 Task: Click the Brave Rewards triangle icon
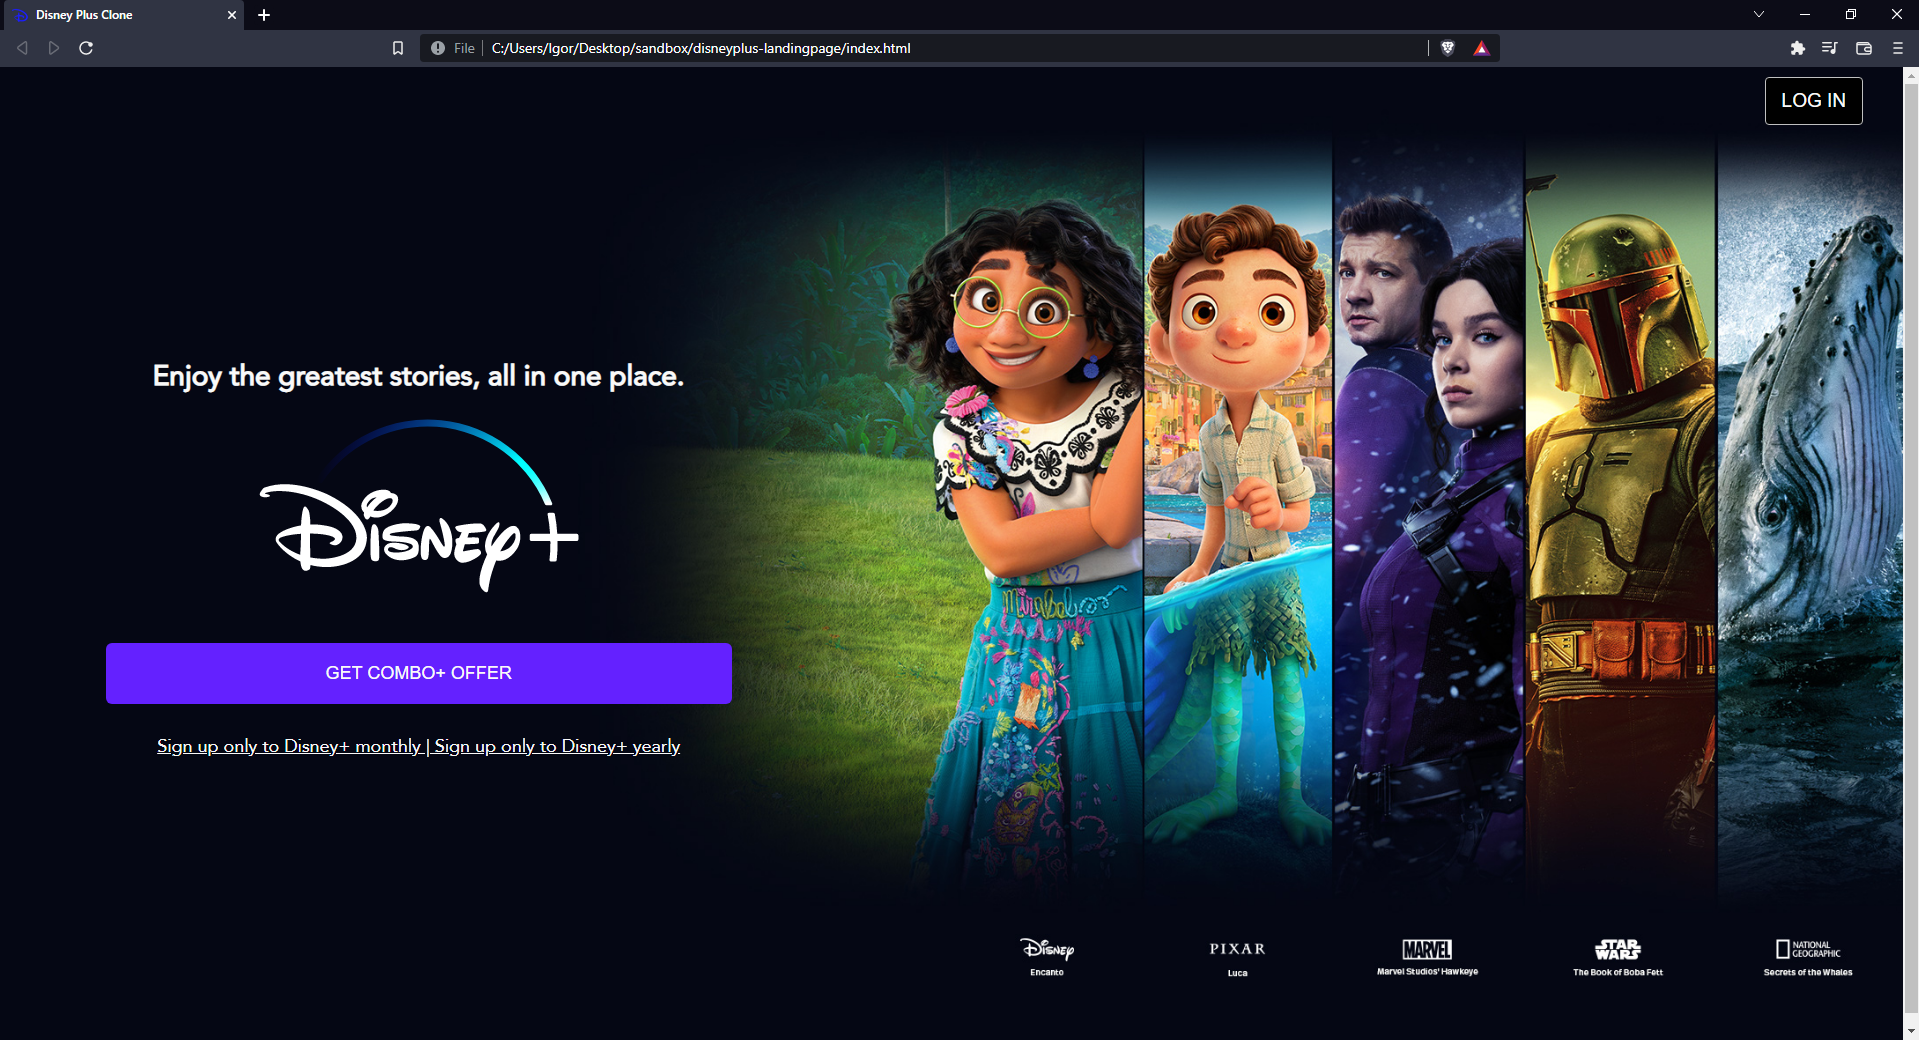point(1482,47)
